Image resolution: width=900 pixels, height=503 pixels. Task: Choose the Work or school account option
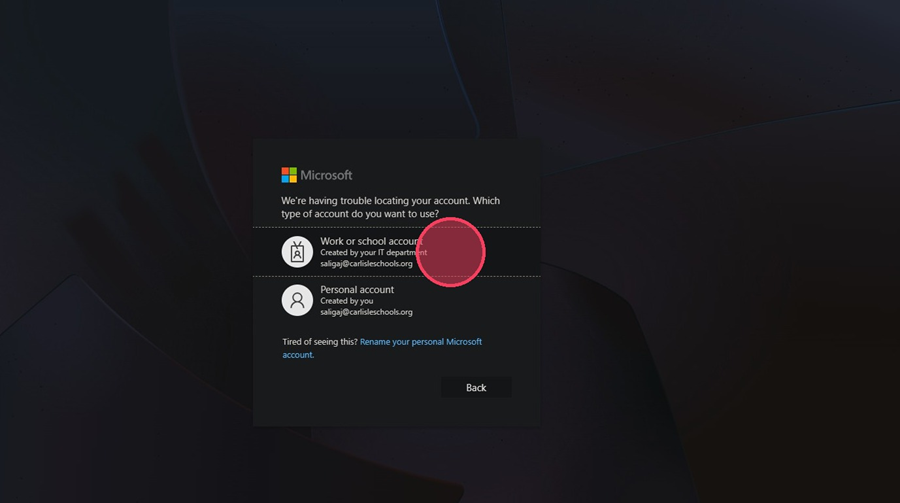click(397, 252)
